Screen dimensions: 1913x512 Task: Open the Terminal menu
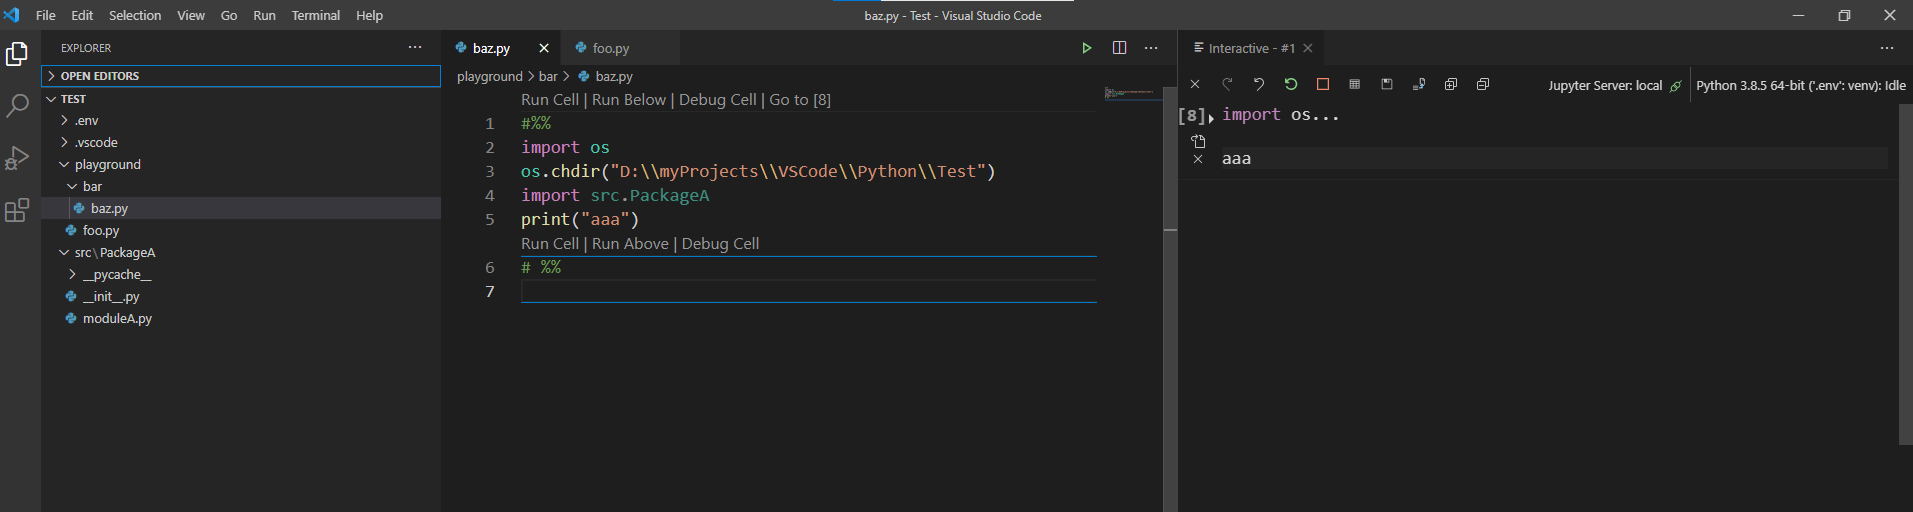click(x=316, y=15)
